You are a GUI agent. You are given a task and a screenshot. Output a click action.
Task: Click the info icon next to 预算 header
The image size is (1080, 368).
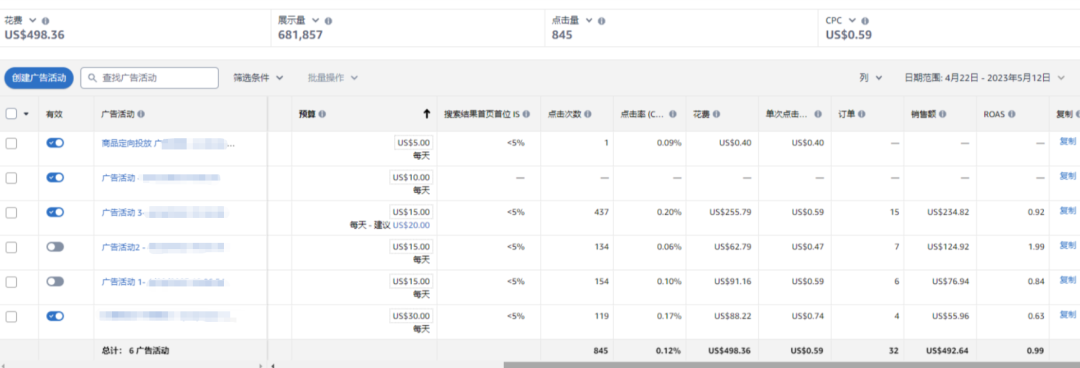tap(322, 114)
